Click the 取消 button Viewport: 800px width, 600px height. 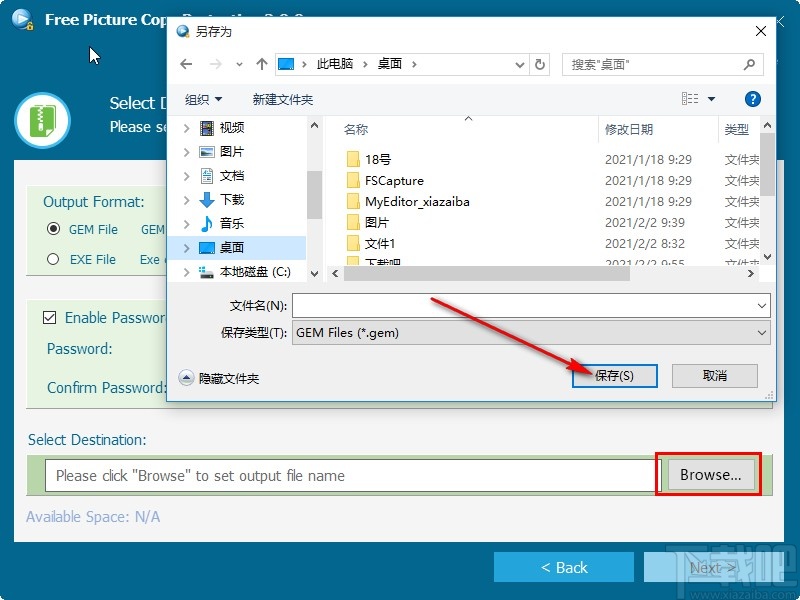714,376
